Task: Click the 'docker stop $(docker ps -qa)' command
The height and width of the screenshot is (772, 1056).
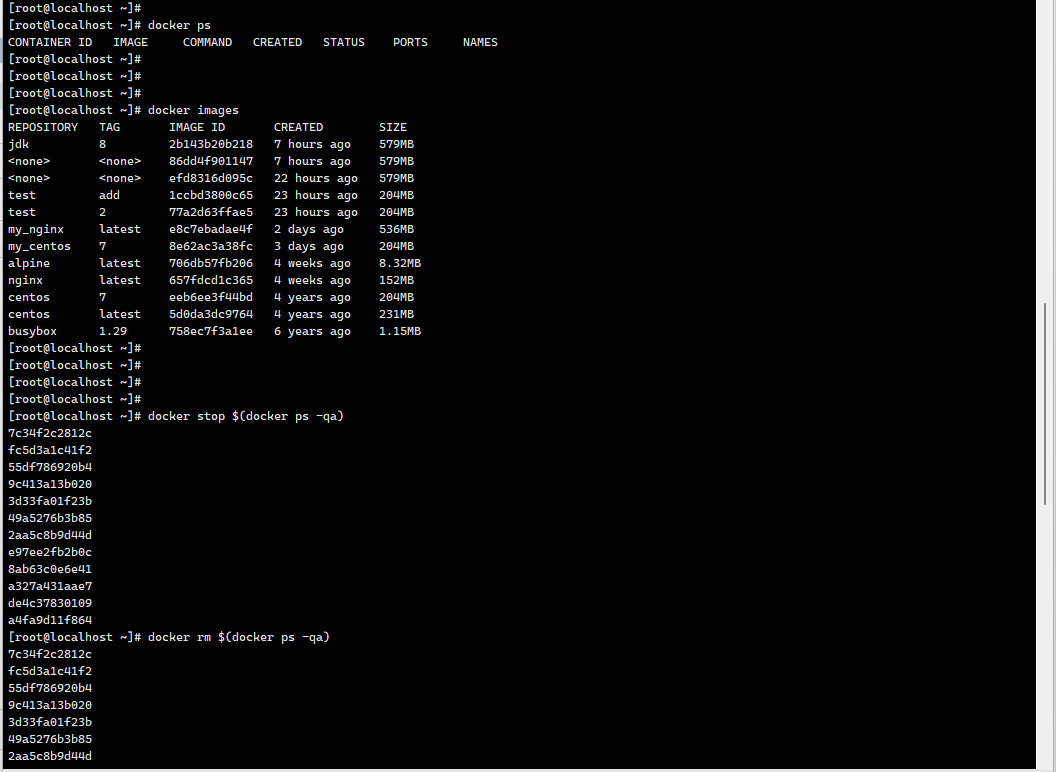Action: point(246,416)
